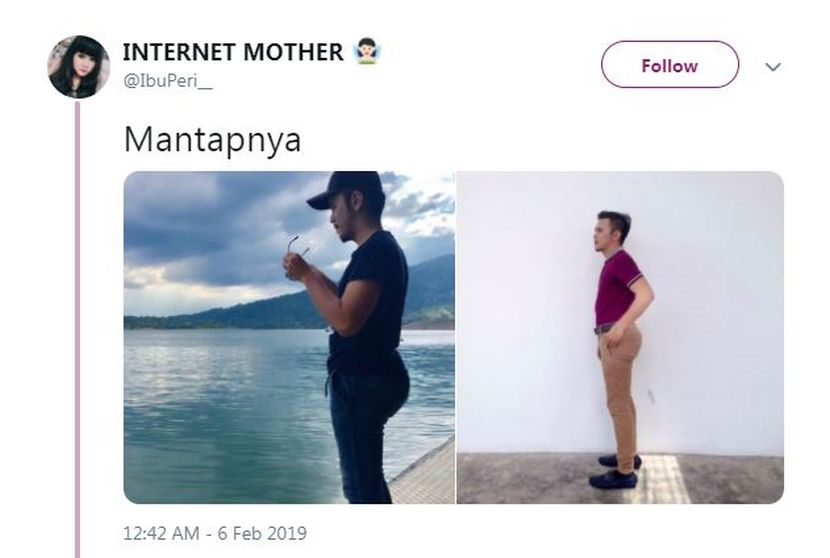Open the right white-wall photo
This screenshot has height=558, width=830.
(620, 337)
